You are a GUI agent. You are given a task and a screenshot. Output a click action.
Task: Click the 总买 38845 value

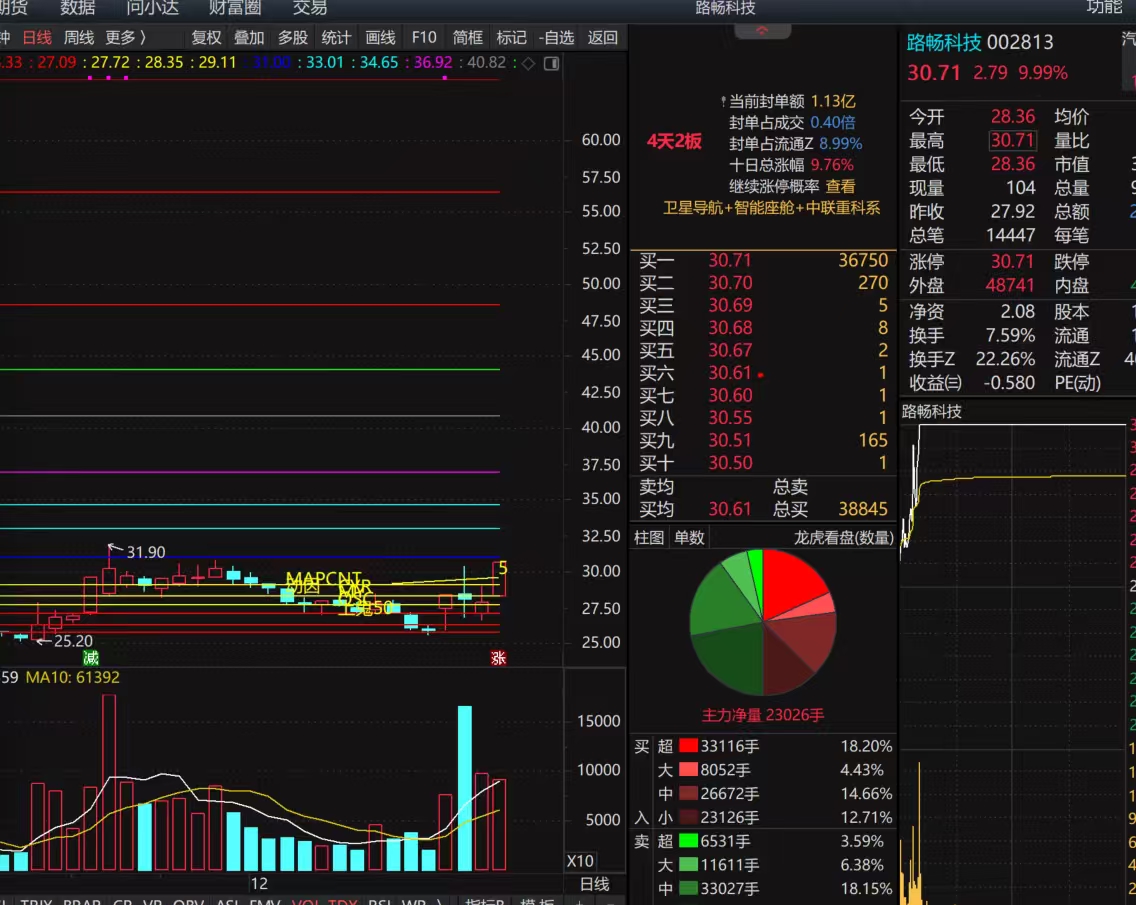click(862, 509)
